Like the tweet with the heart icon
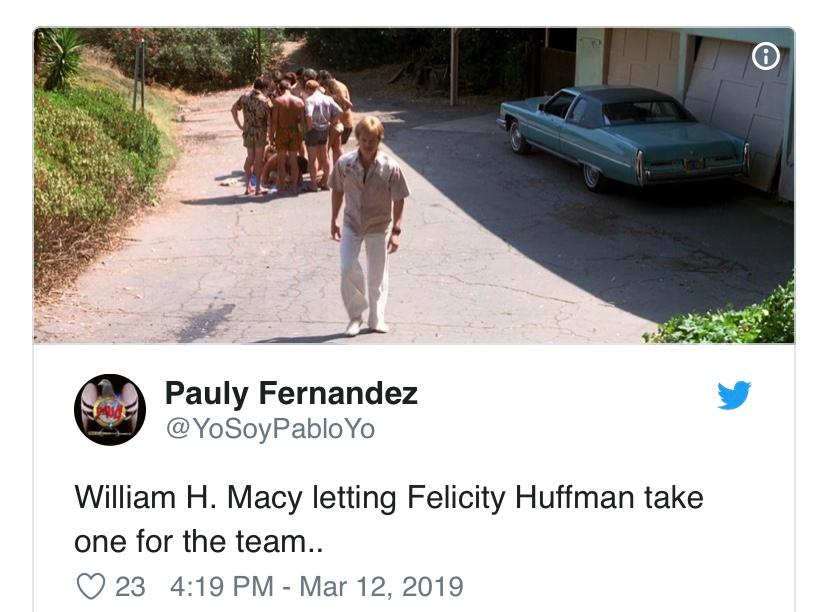 pyautogui.click(x=91, y=586)
